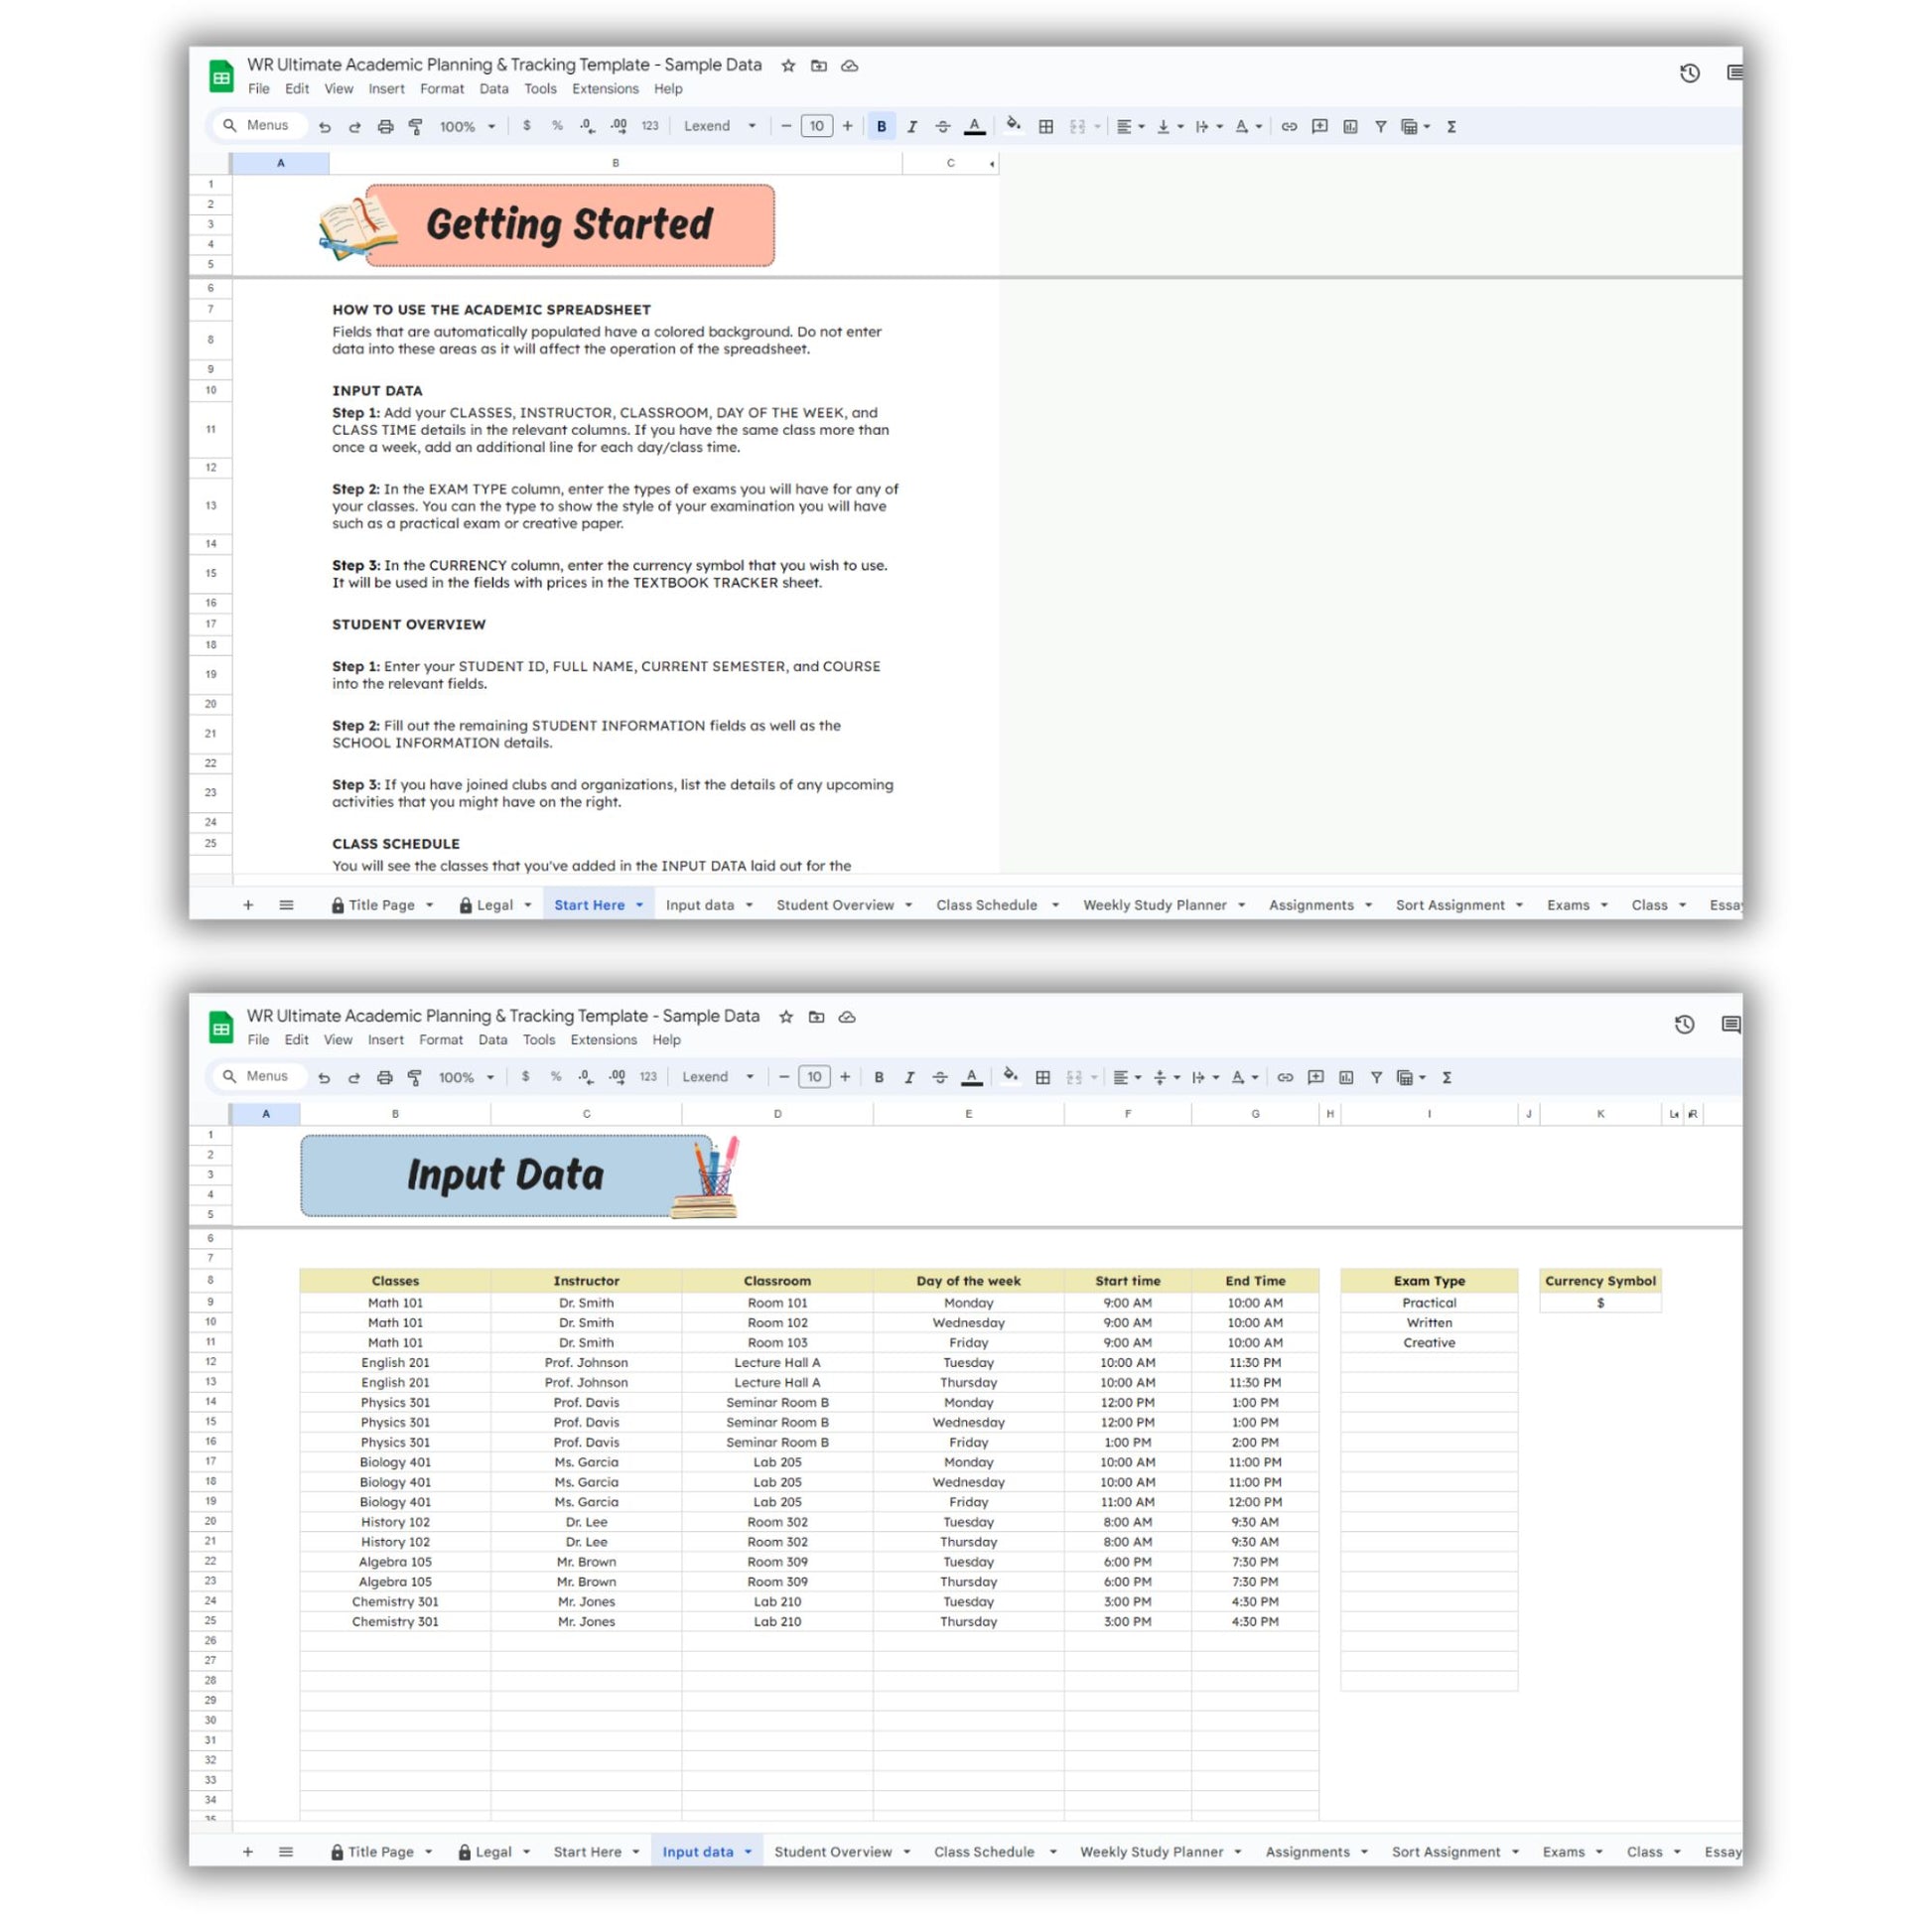Toggle off Bold in the upper window toolbar
Image resolution: width=1932 pixels, height=1932 pixels.
(x=881, y=127)
